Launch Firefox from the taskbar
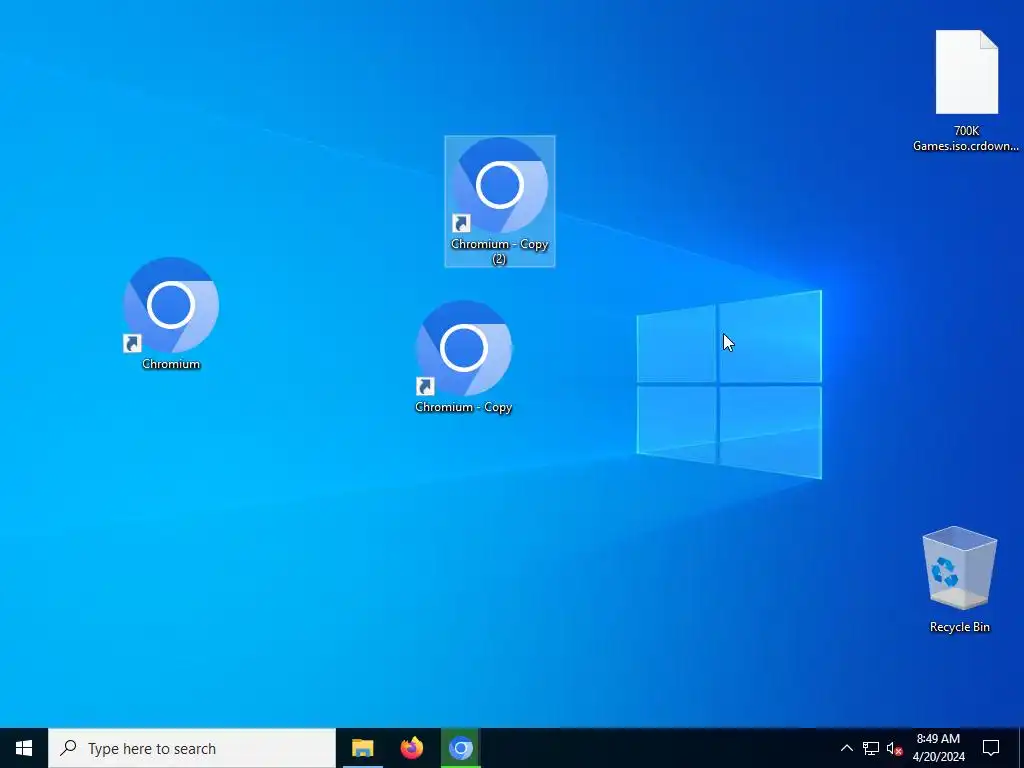1024x768 pixels. coord(411,748)
